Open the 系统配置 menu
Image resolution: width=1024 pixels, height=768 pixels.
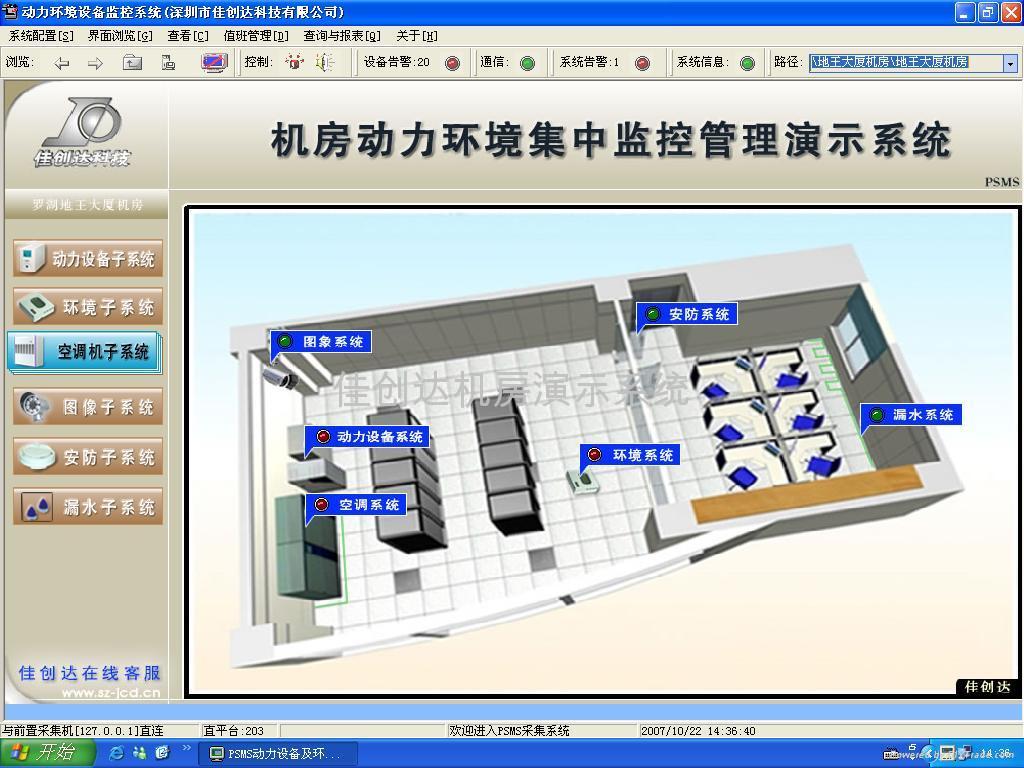click(34, 35)
